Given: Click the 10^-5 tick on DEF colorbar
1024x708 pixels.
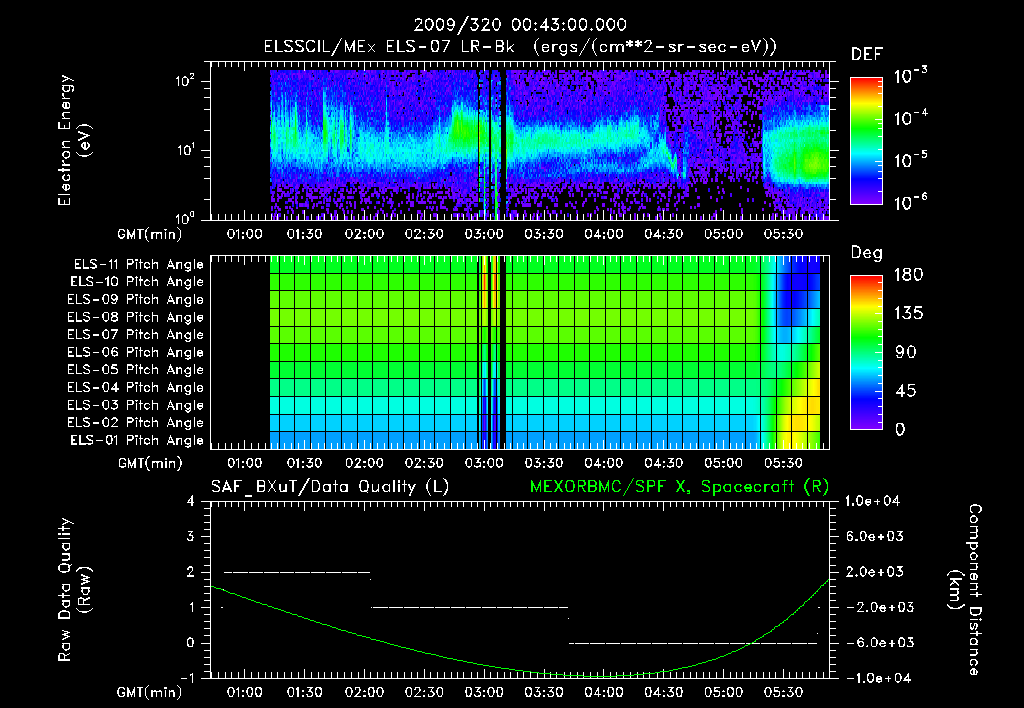Looking at the screenshot, I should point(910,161).
